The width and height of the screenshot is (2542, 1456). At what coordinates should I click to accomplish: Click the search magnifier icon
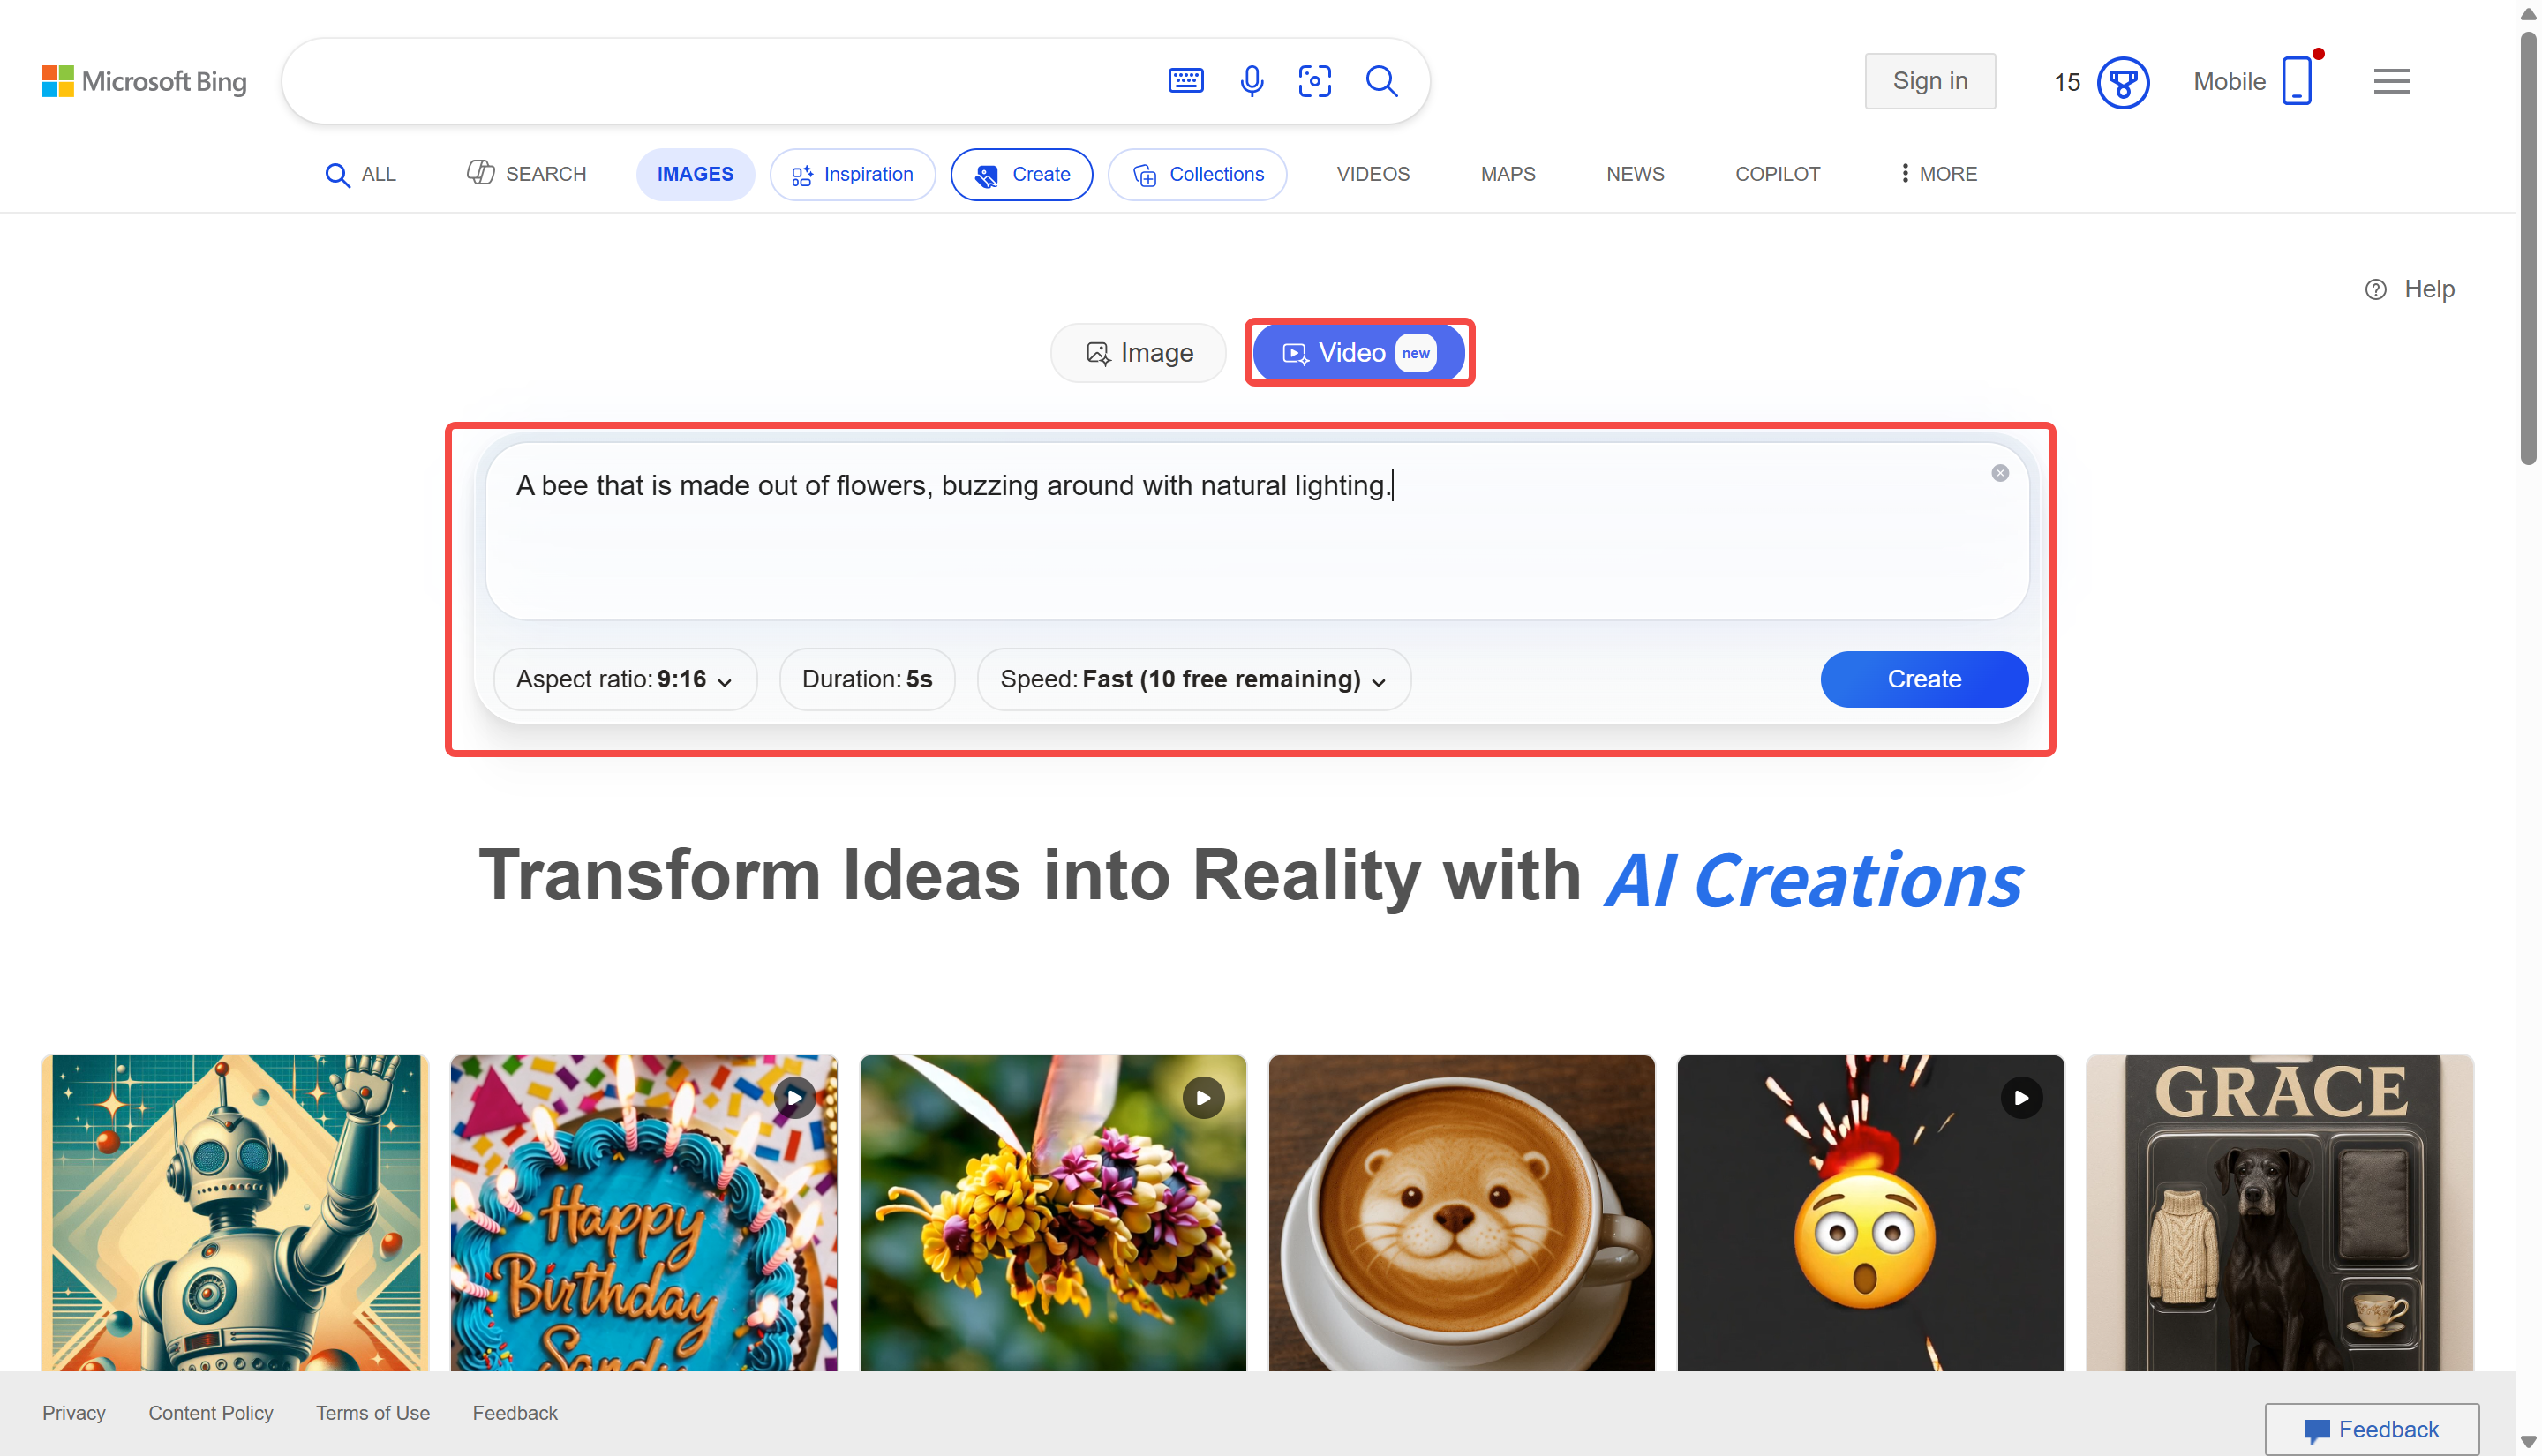click(1381, 81)
